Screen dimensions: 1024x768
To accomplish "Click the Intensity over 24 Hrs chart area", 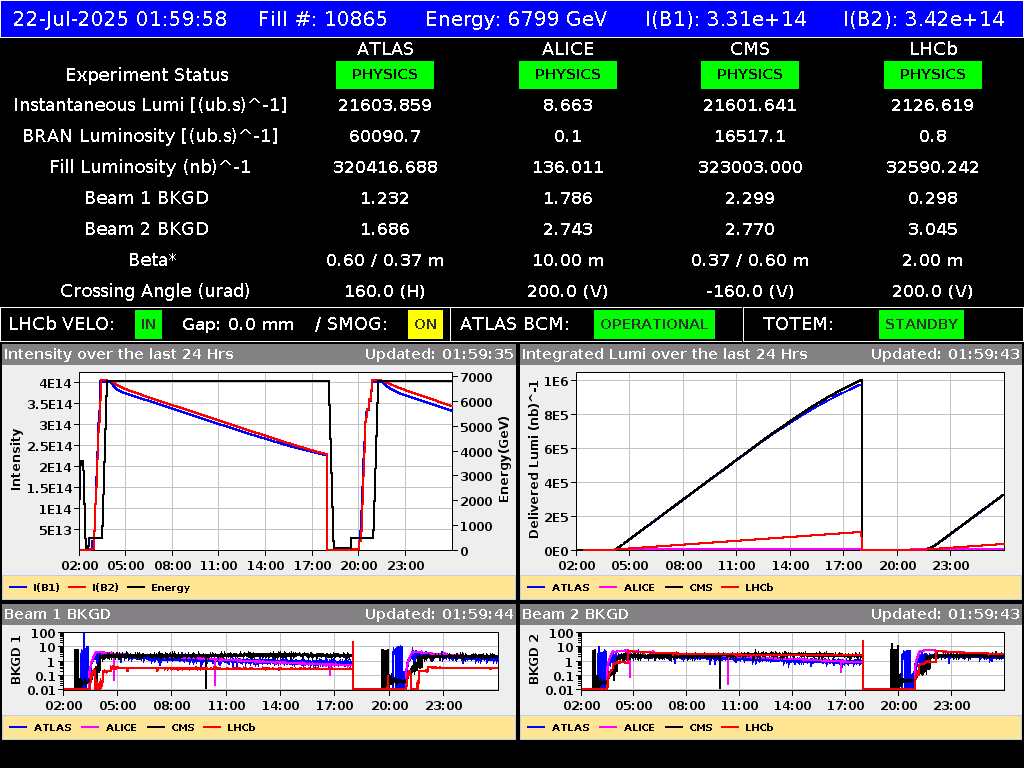I will pyautogui.click(x=266, y=462).
